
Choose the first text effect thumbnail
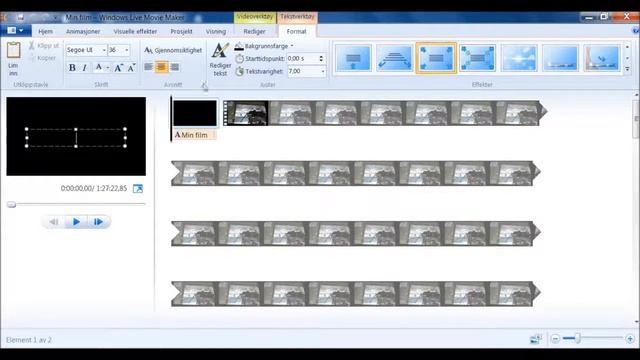coord(353,58)
